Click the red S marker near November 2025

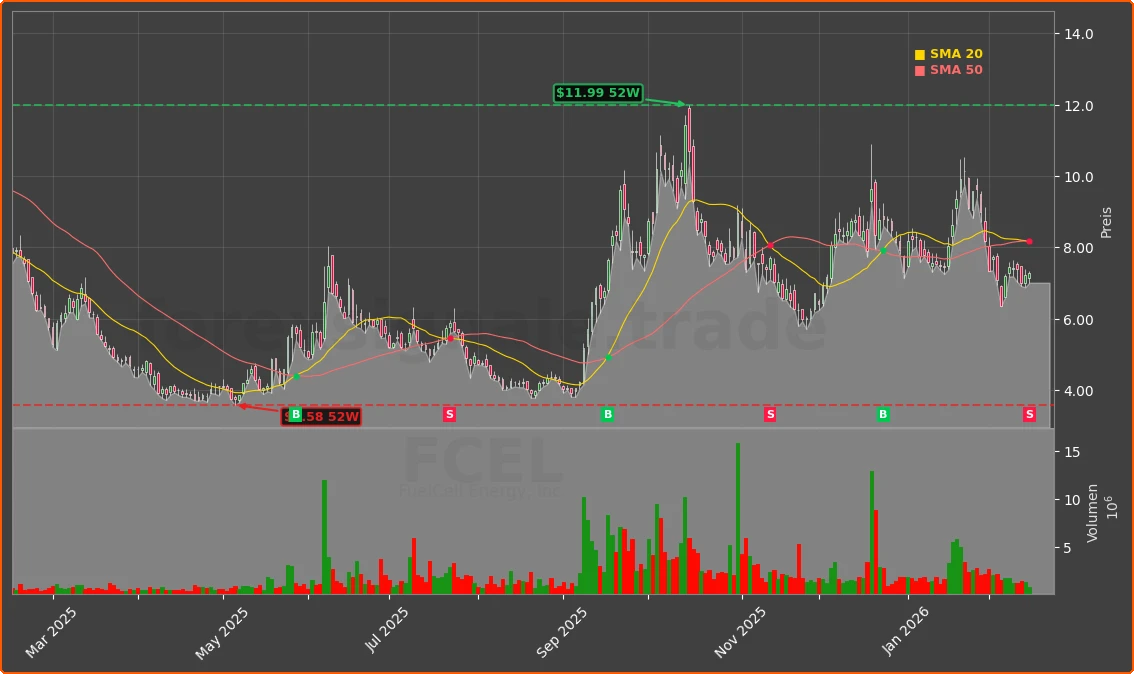[x=769, y=413]
